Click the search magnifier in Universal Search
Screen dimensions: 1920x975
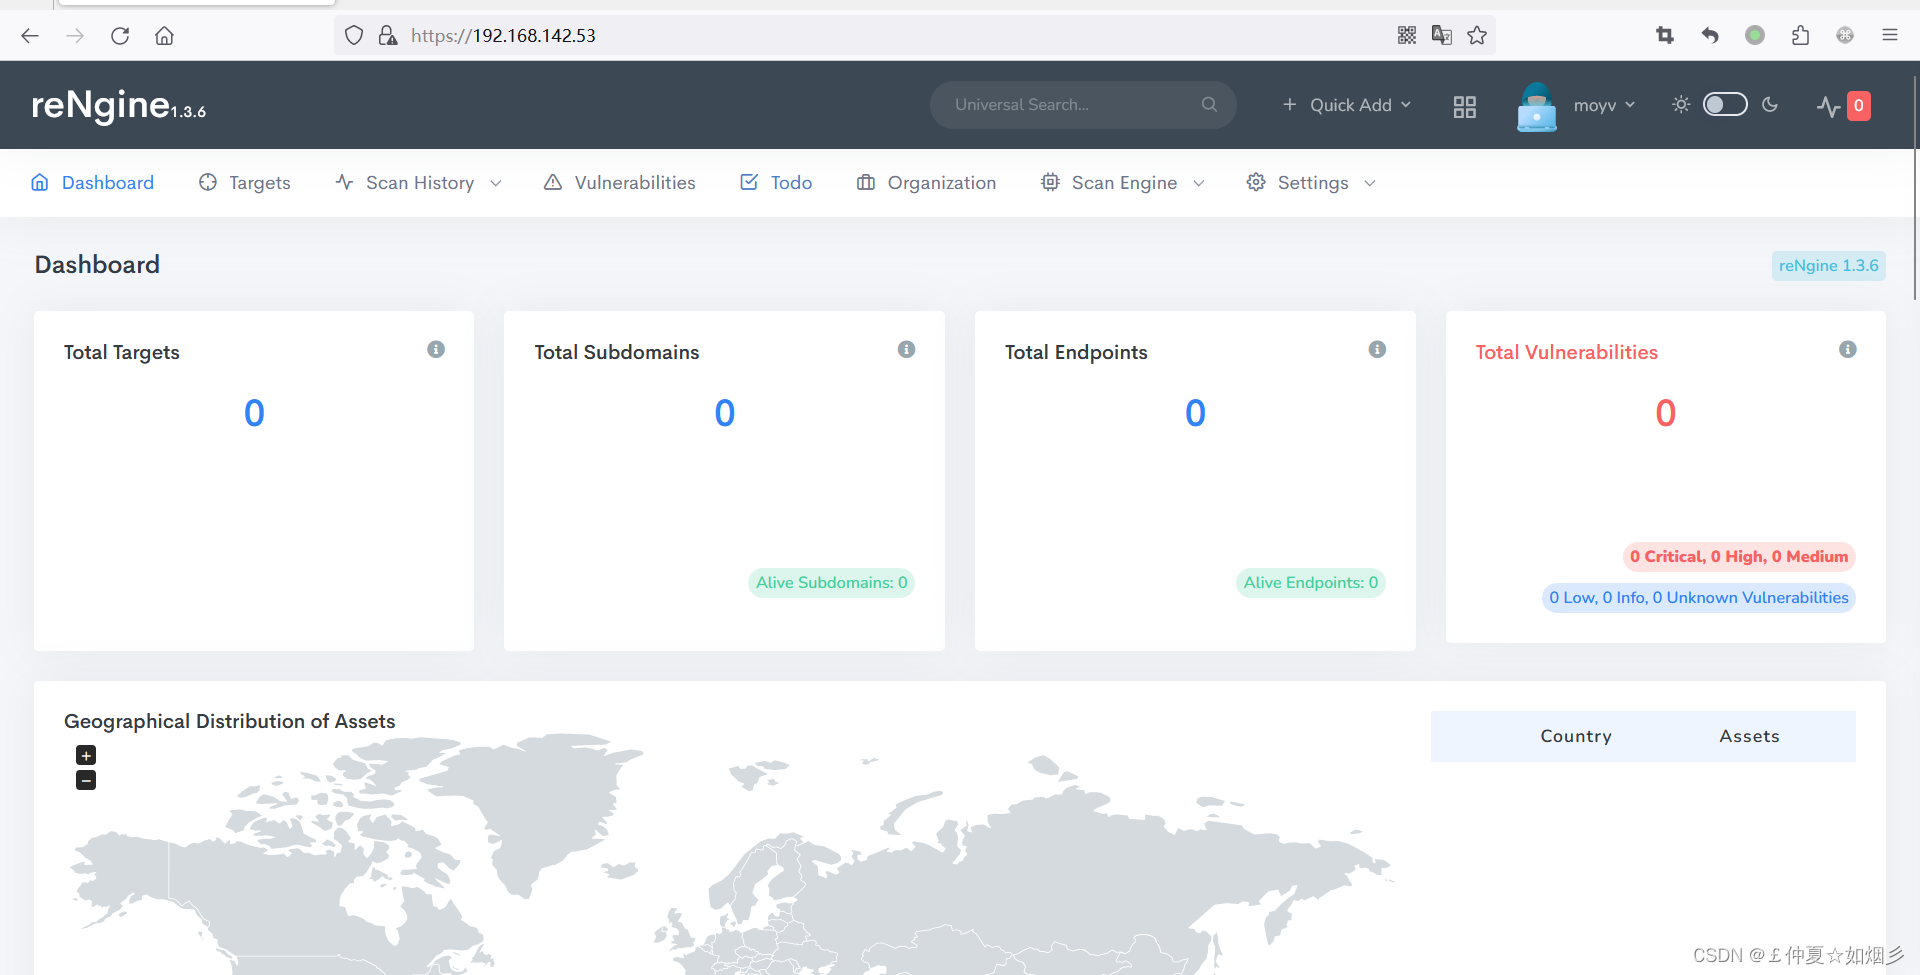coord(1209,105)
